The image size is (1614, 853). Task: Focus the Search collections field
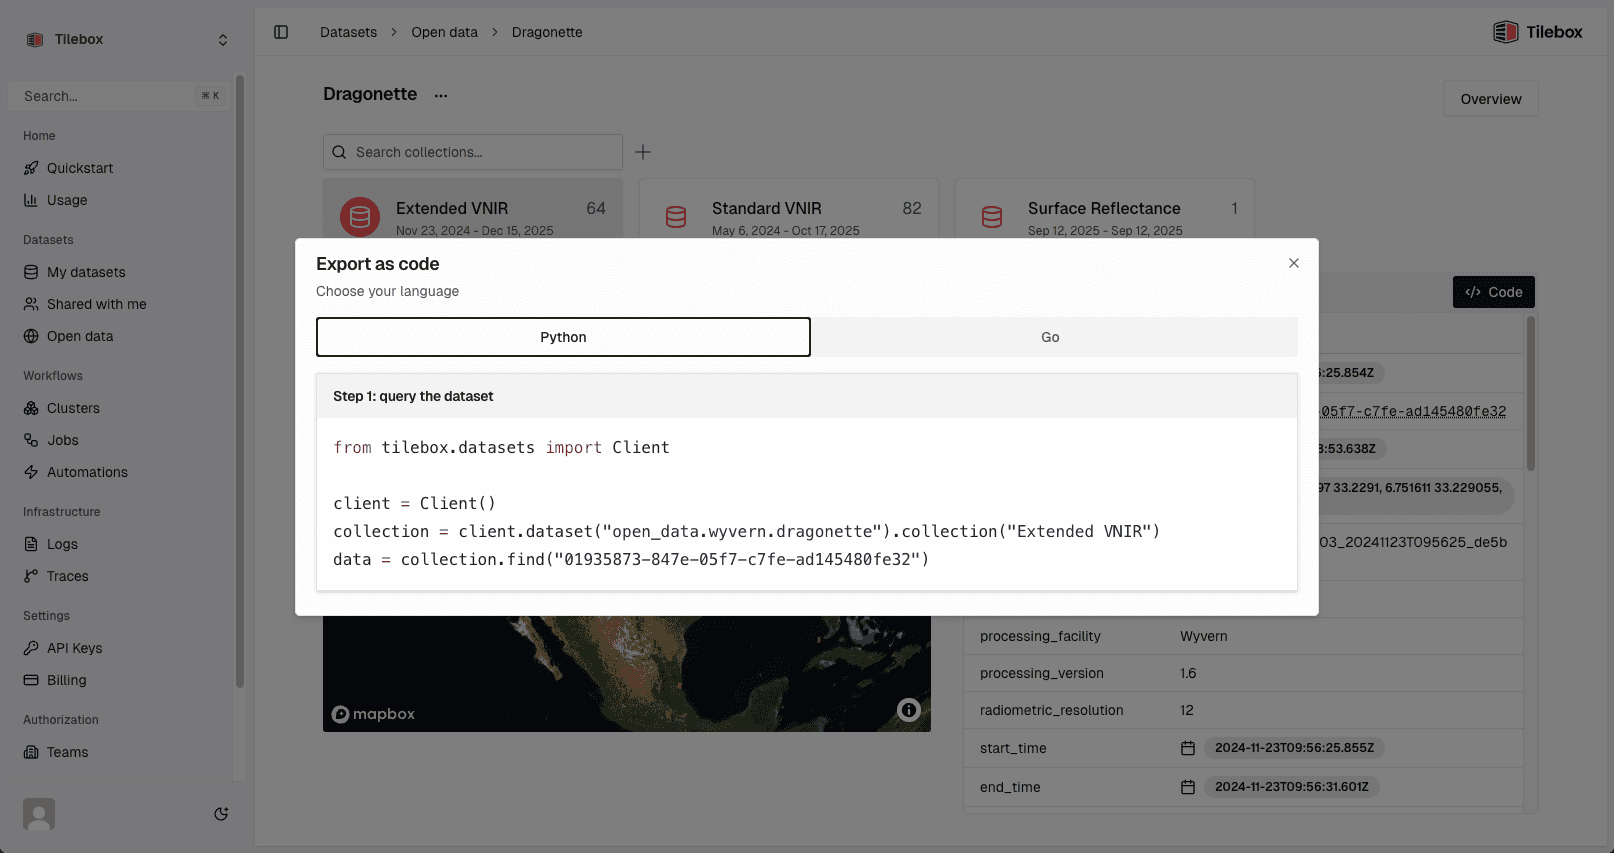point(473,152)
